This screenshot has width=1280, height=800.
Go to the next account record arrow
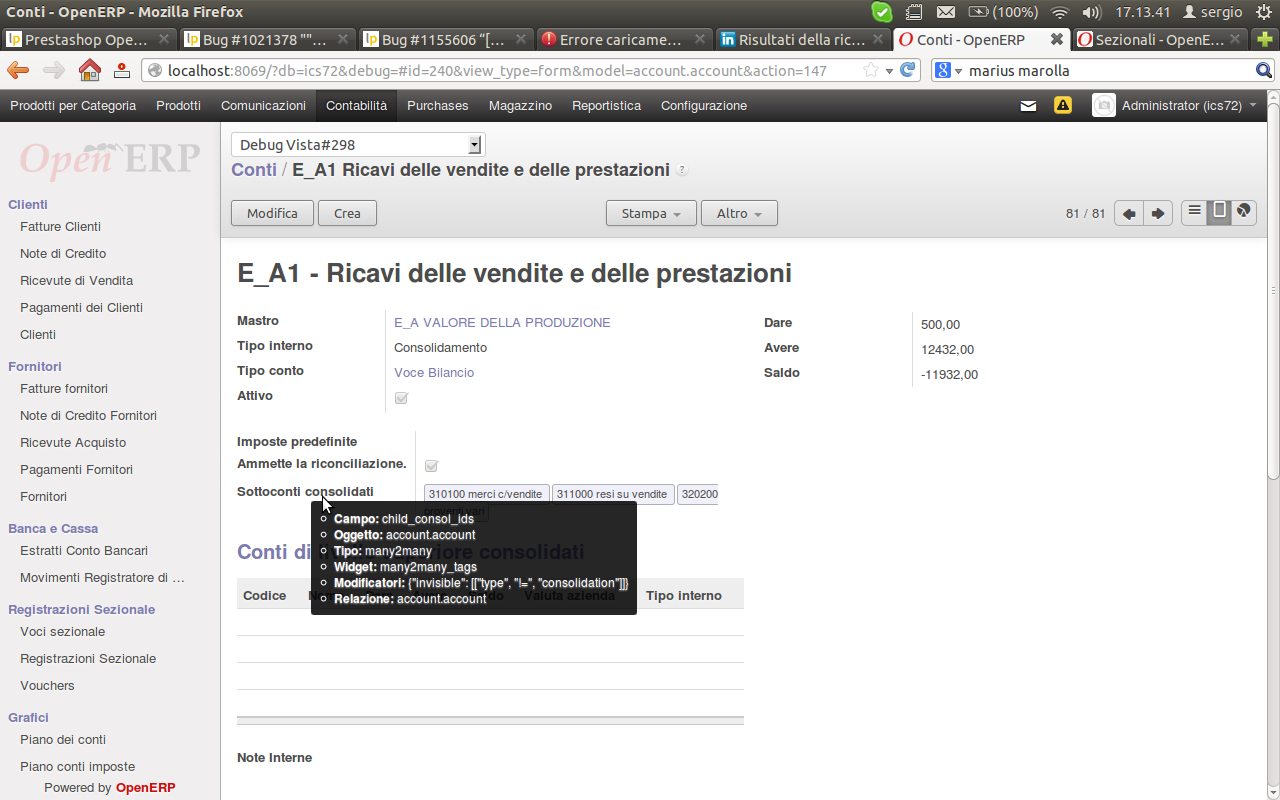pos(1158,213)
